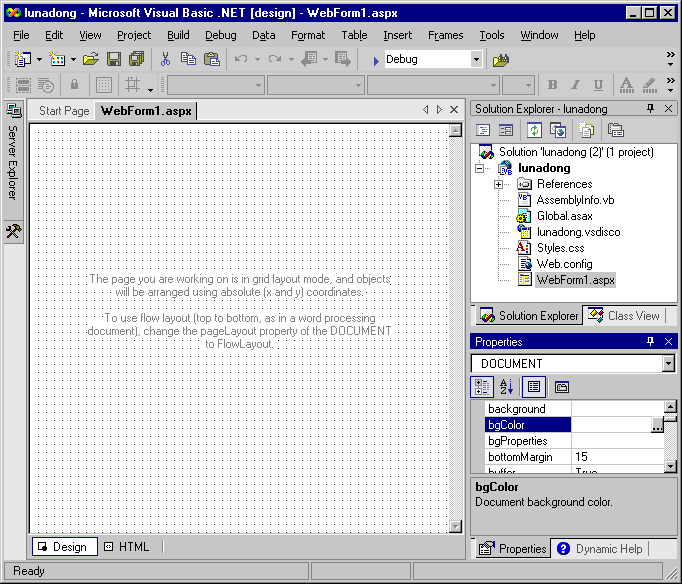
Task: Toggle Bold formatting button
Action: click(552, 85)
